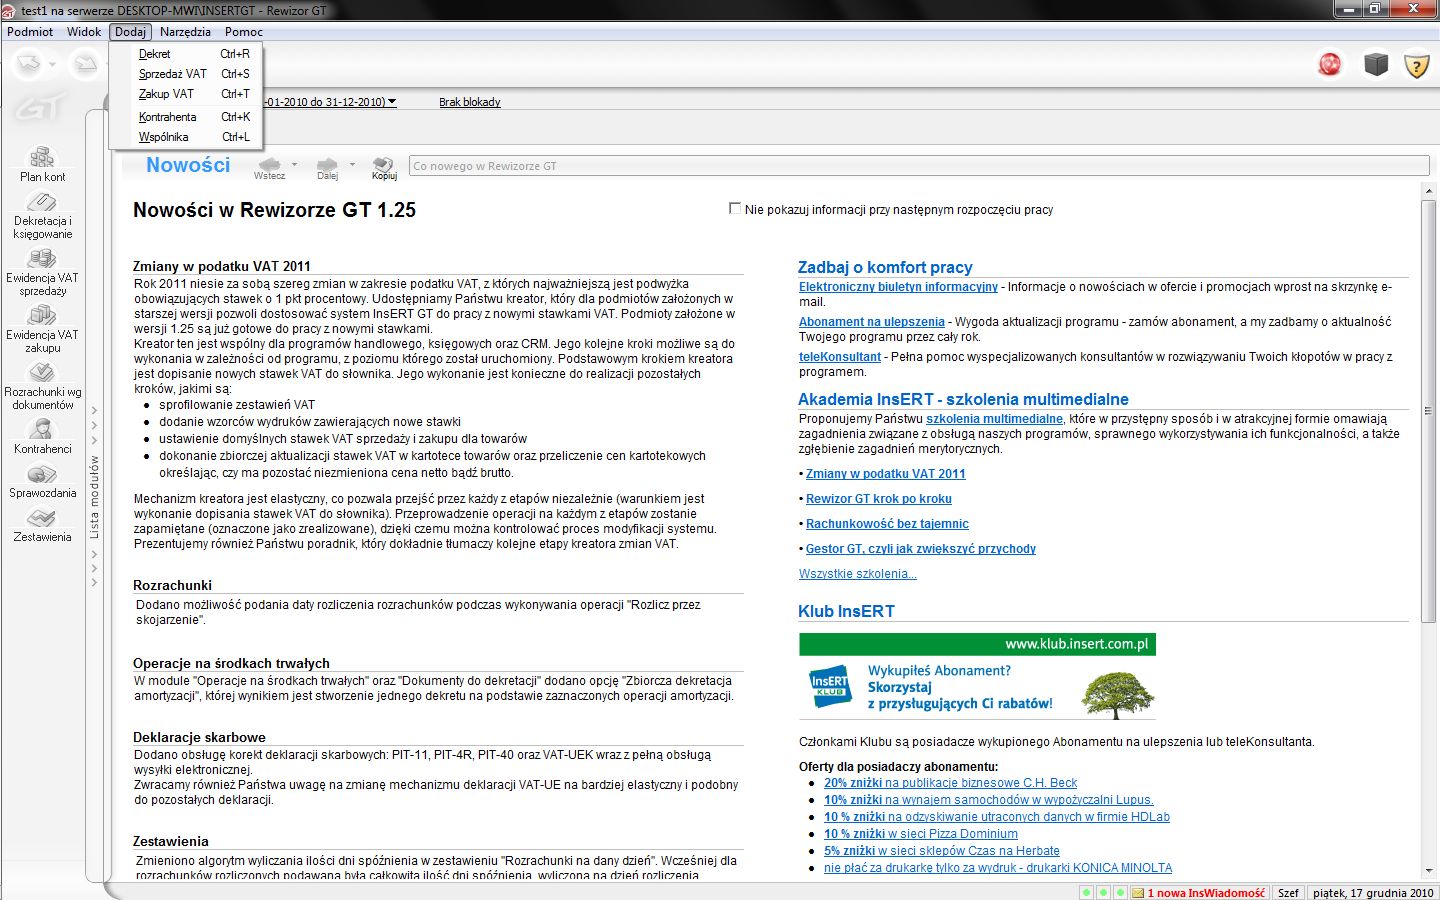
Task: Toggle 'Nie pokazuj informacji' checkbox
Action: coord(735,209)
